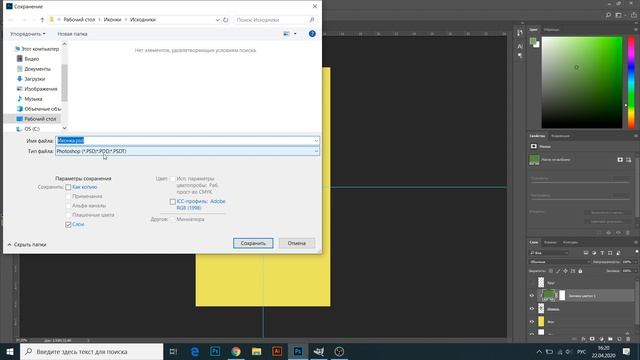Click the Photoshop search magnifier icon
Screen dimensions: 640x360
pyautogui.click(x=608, y=15)
